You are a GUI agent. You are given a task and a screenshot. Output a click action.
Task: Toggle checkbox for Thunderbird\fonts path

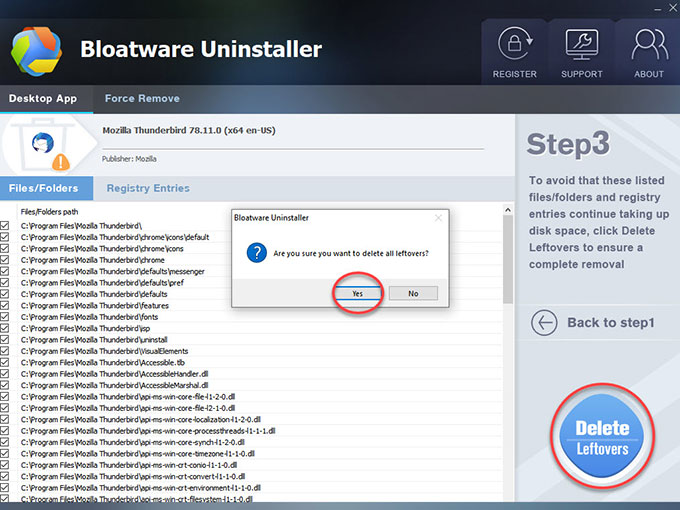[5, 317]
